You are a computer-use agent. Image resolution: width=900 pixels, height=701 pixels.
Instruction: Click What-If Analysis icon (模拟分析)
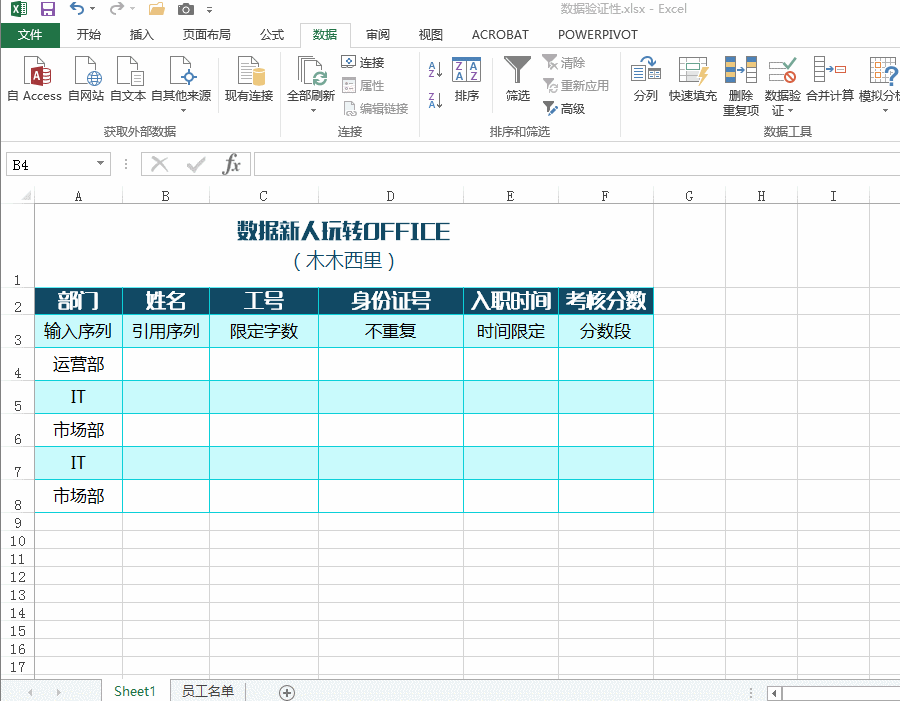point(882,70)
